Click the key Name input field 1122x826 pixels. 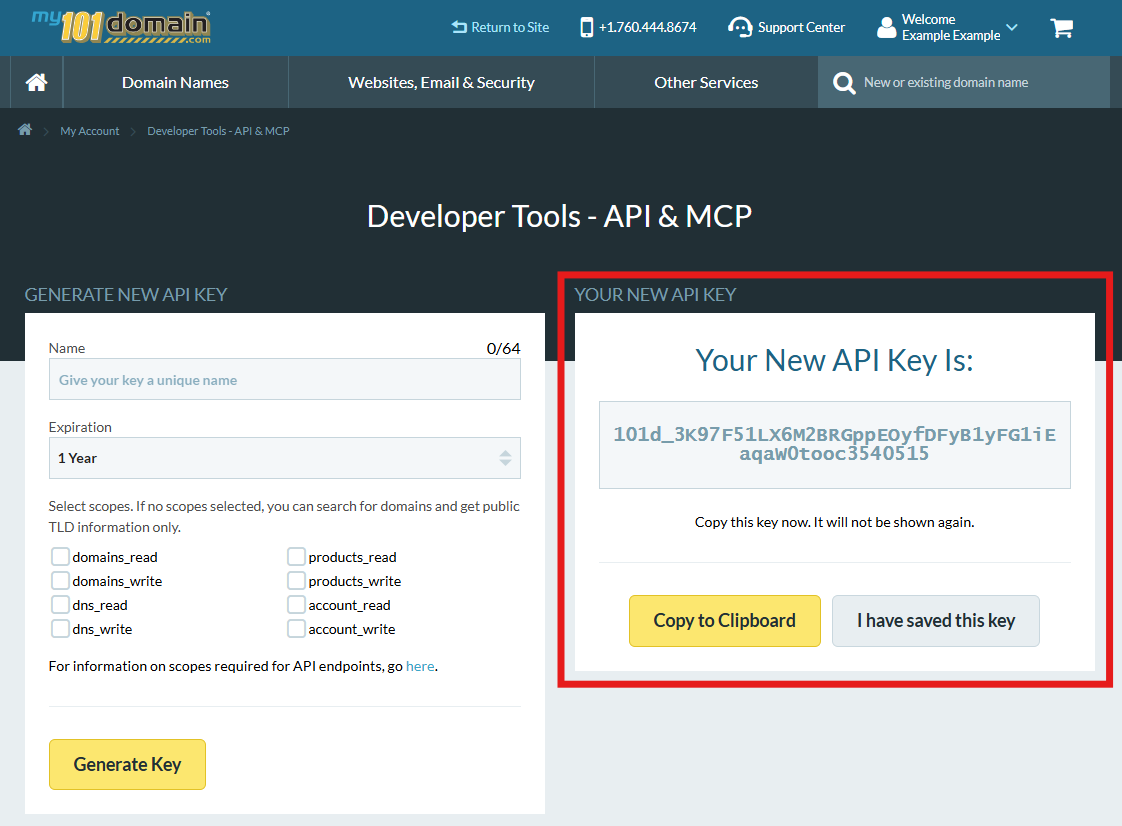click(x=284, y=379)
